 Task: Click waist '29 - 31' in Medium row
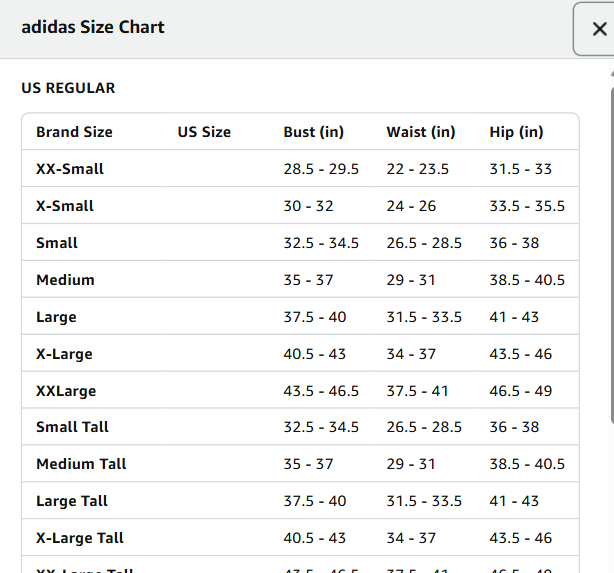[x=411, y=280]
